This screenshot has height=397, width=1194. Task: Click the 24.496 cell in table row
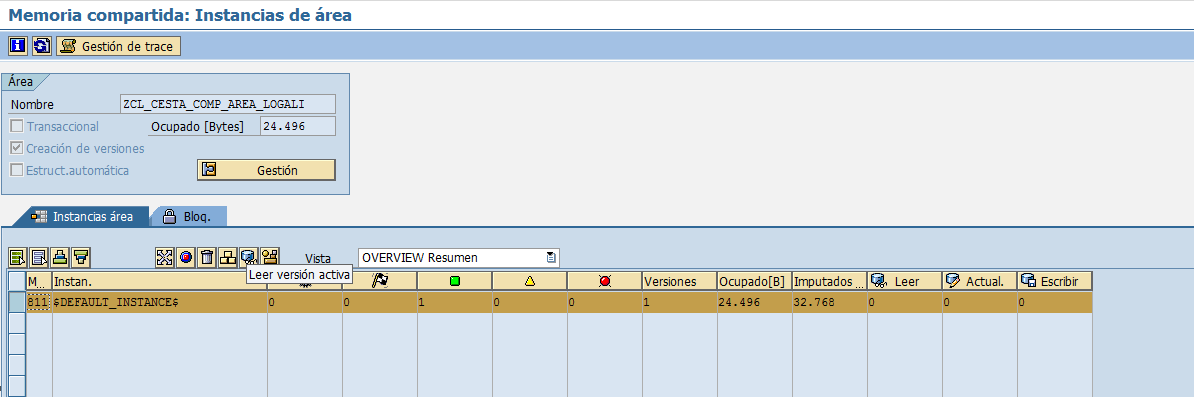(x=755, y=302)
